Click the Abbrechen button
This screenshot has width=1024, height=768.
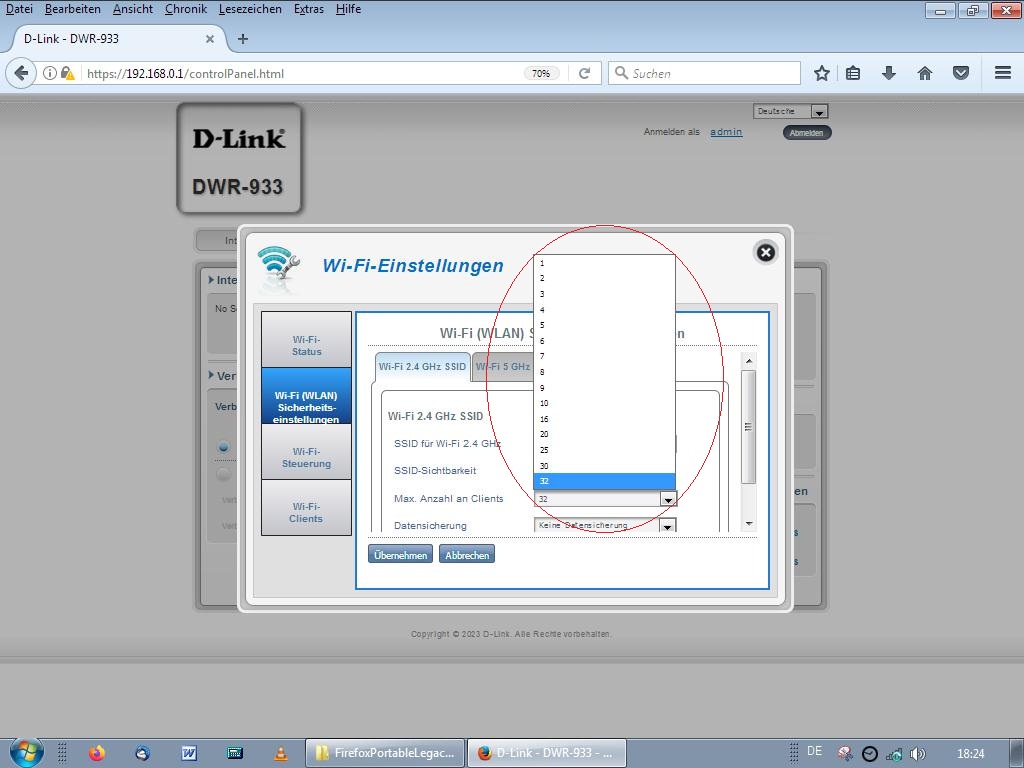[467, 554]
